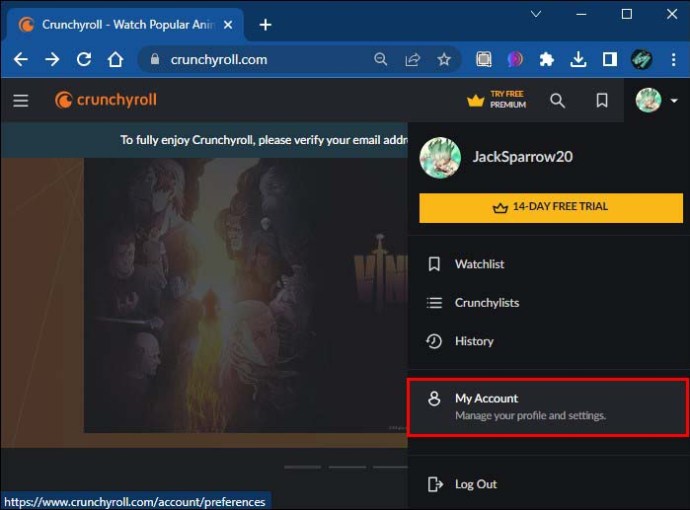Open watchlist via header bookmark icon
690x510 pixels.
click(602, 100)
